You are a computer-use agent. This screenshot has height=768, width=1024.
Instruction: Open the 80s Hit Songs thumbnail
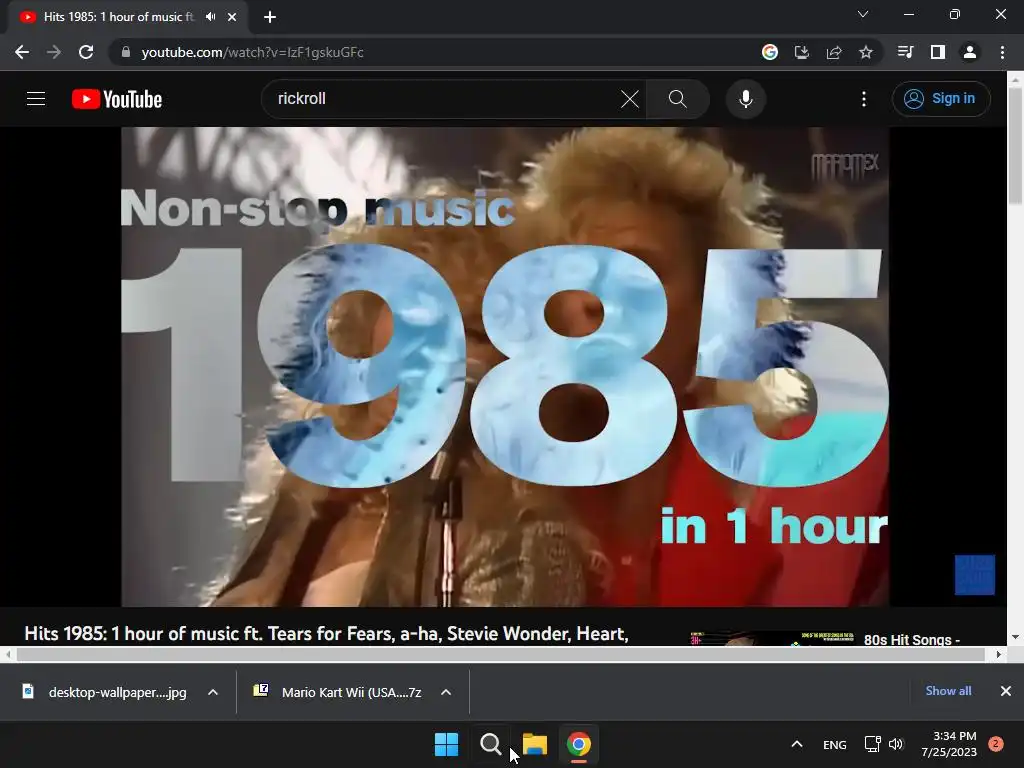click(x=772, y=639)
